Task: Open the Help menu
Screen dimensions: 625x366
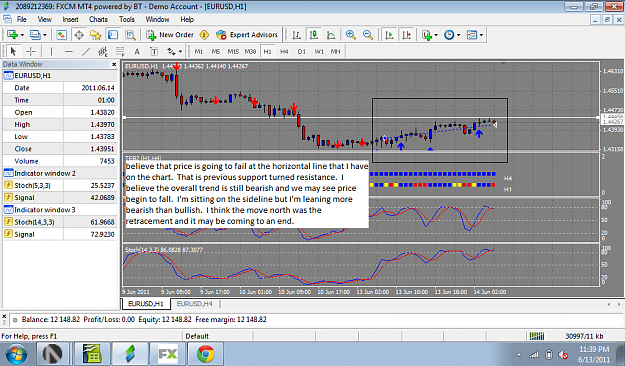Action: (x=187, y=19)
